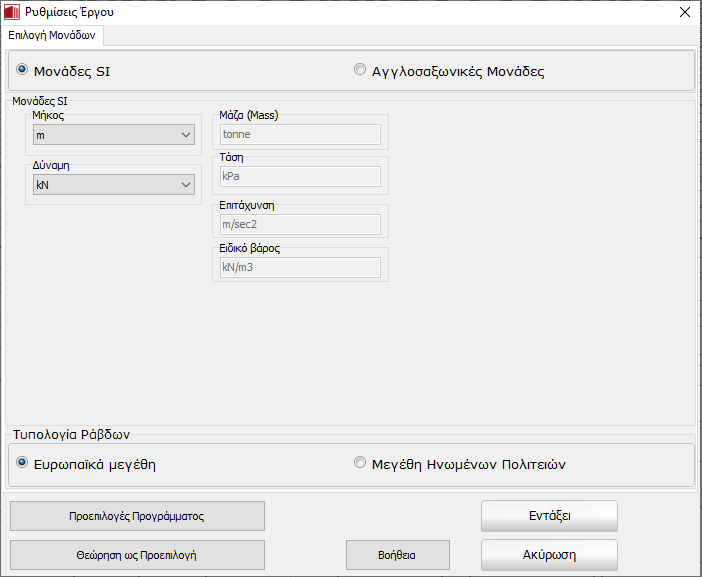
Task: Click the Τάση kPa field
Action: coord(300,176)
